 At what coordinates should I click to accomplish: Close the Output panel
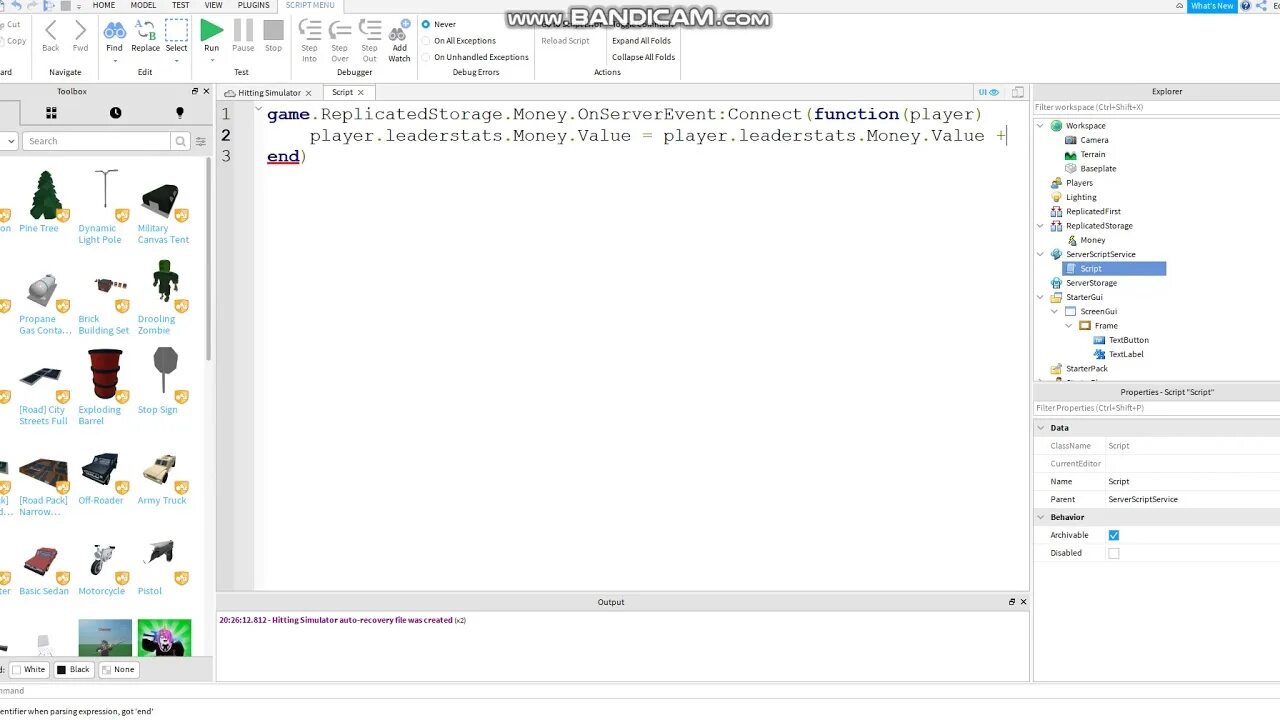[1023, 602]
